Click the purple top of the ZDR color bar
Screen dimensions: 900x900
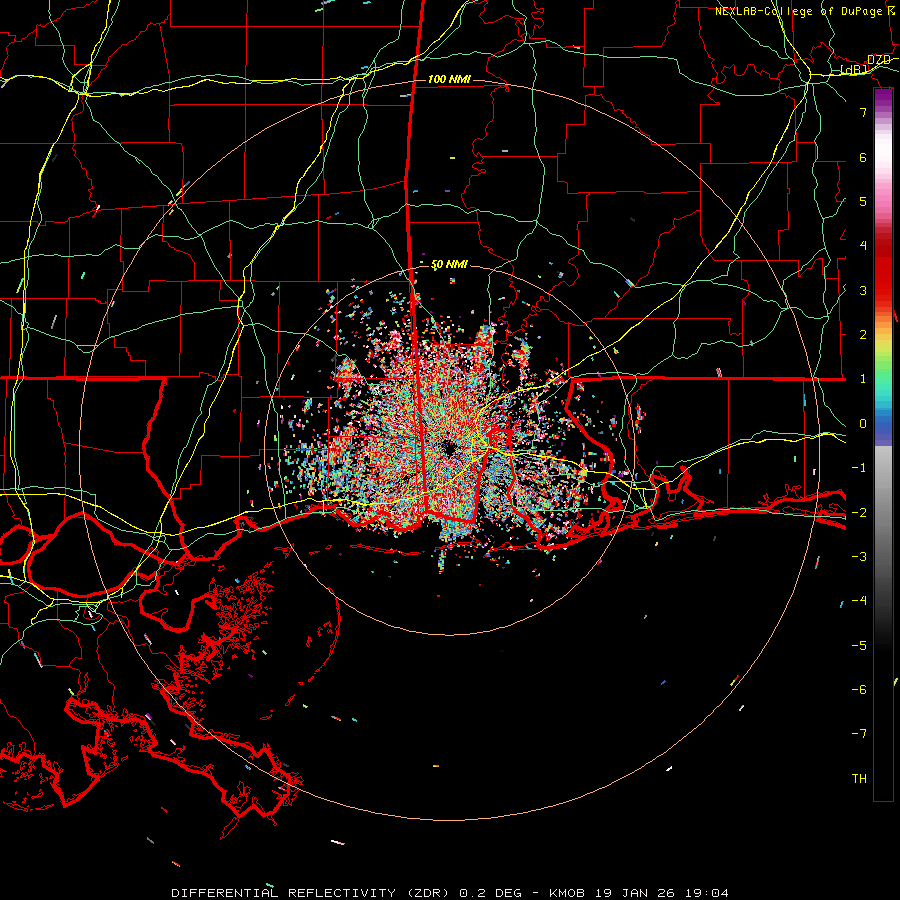pos(883,99)
